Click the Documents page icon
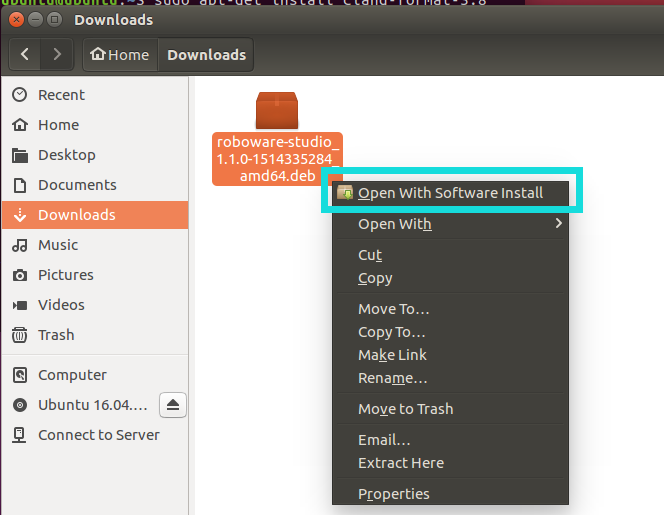664x515 pixels. [19, 186]
